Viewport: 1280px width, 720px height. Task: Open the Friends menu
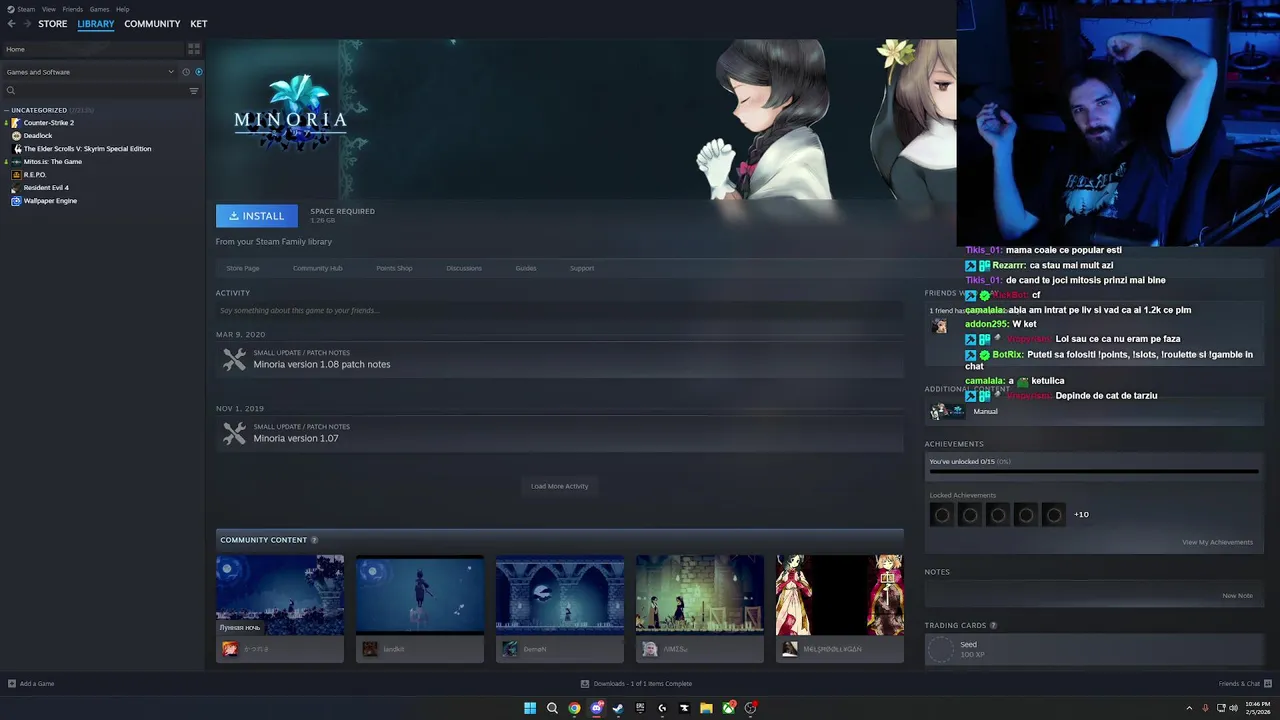click(73, 9)
